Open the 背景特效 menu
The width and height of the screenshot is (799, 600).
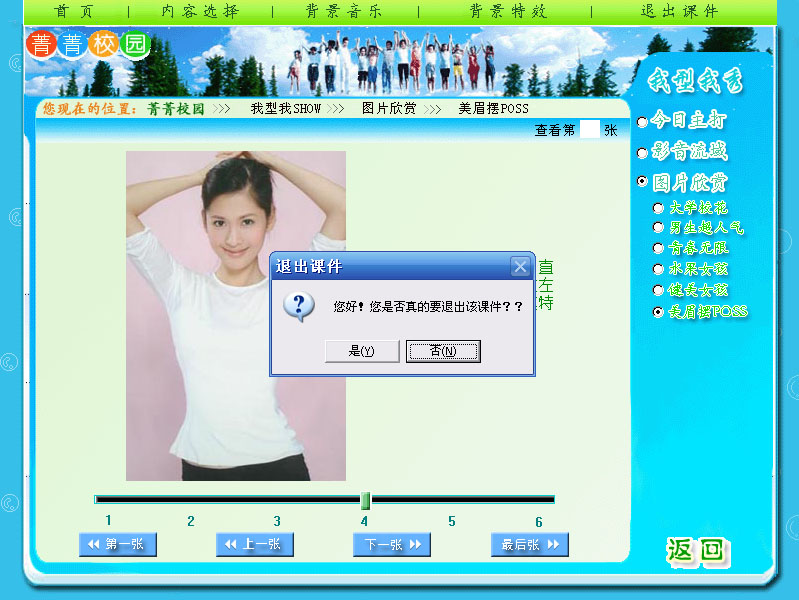[x=509, y=11]
